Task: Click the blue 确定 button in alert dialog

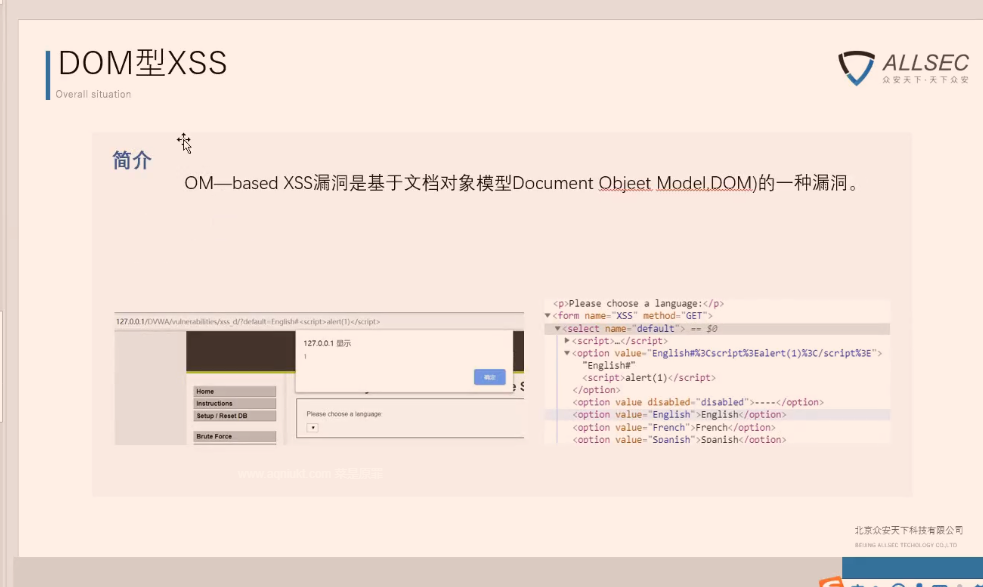Action: click(x=490, y=377)
